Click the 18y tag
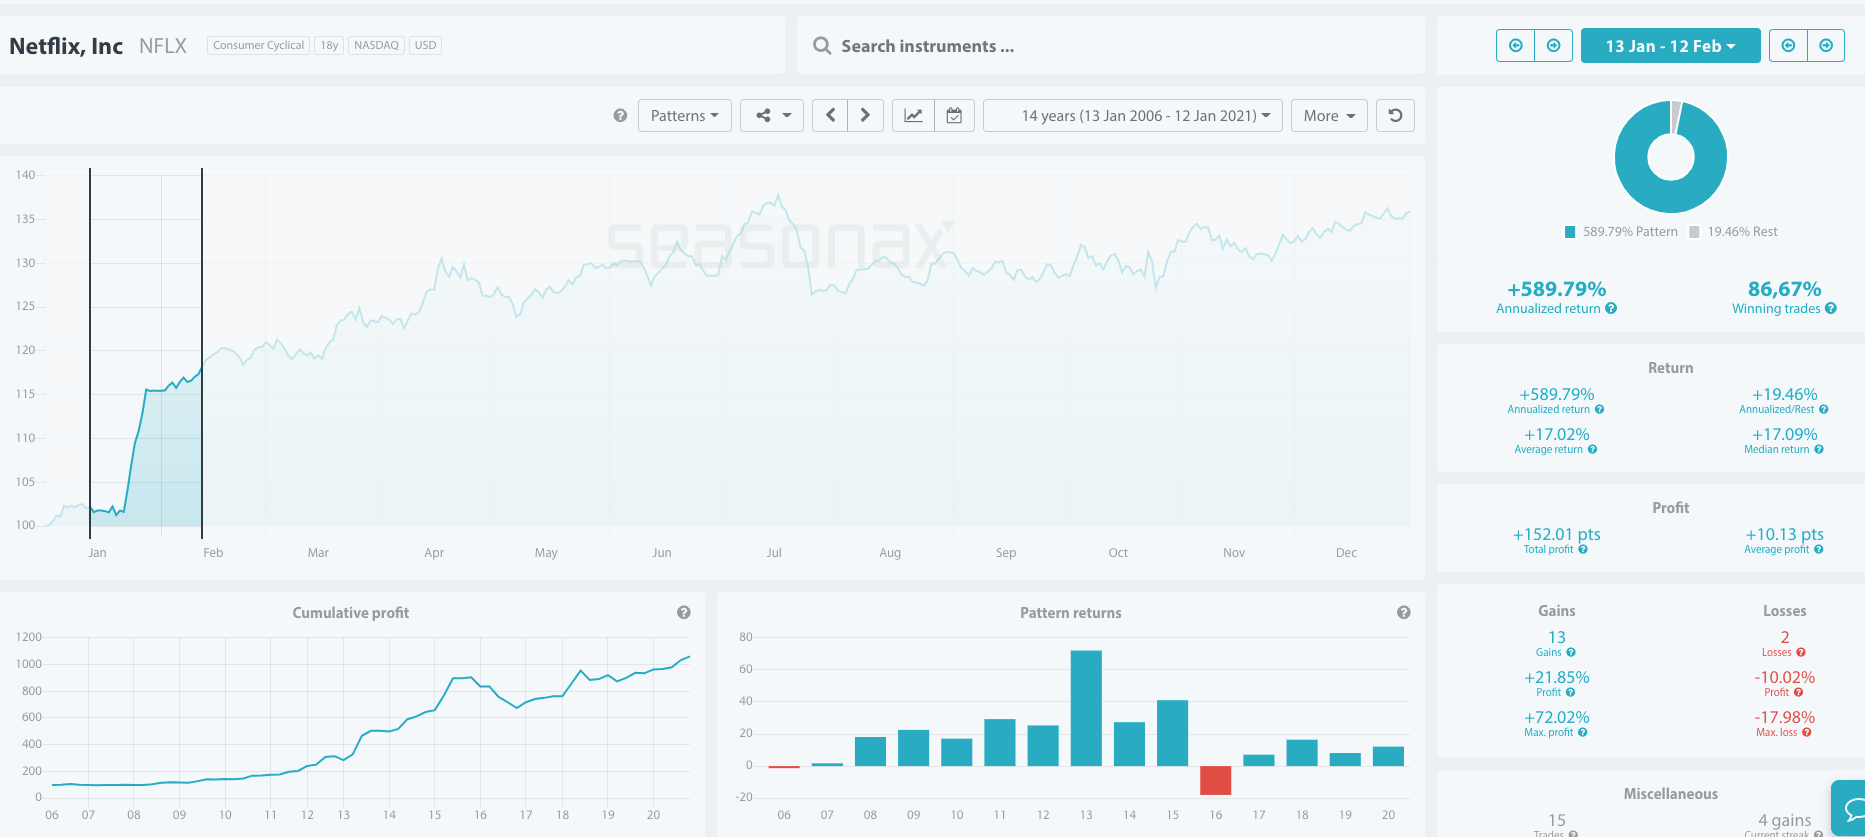The width and height of the screenshot is (1865, 837). coord(329,45)
